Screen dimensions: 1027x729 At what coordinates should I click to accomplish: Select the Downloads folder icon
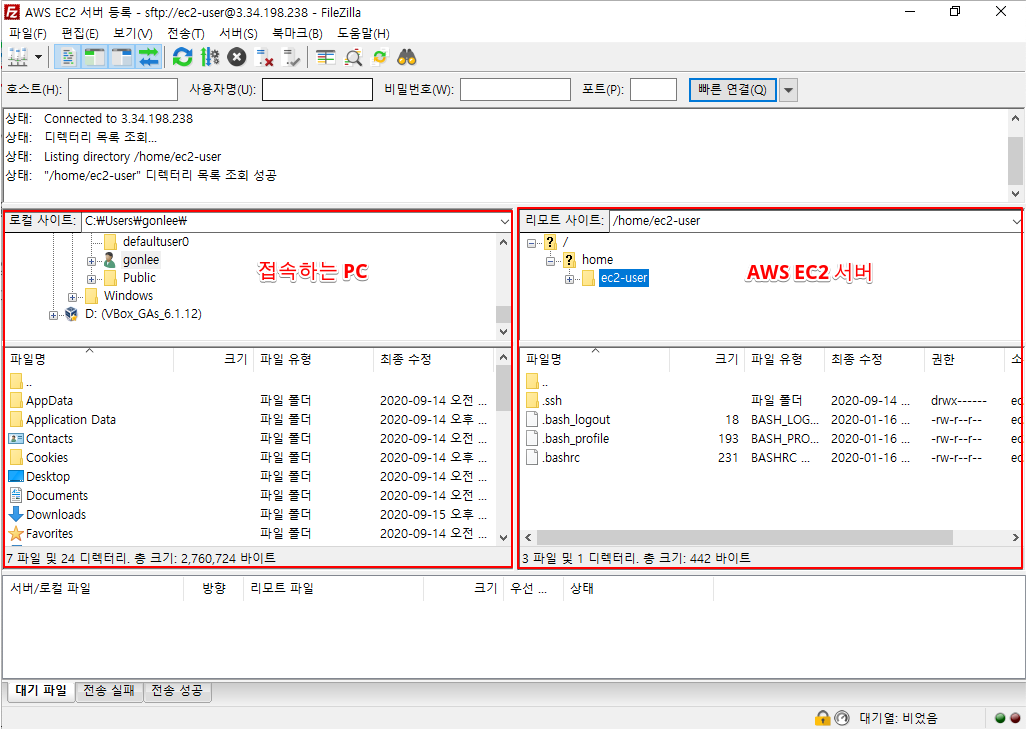[16, 514]
